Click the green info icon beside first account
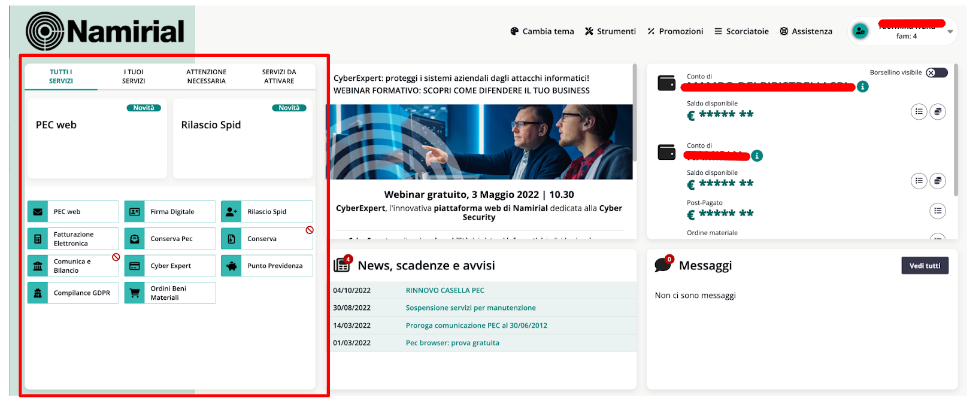Screen dimensions: 980x411 862,87
